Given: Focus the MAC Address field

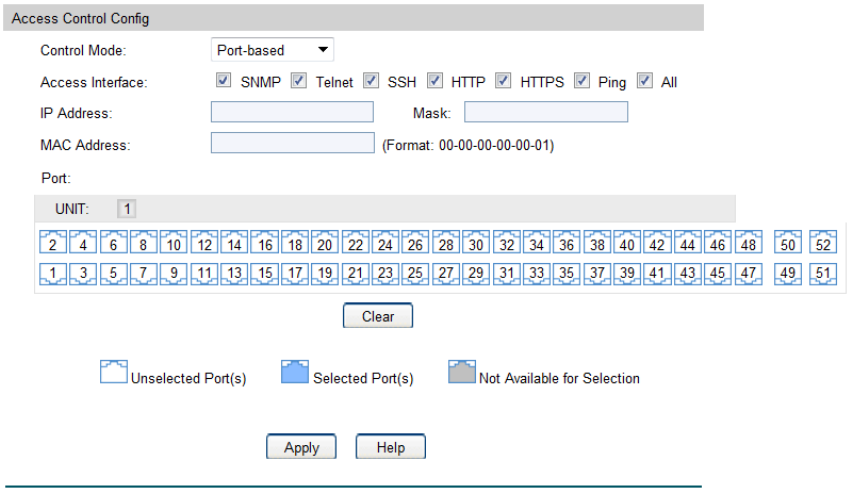Looking at the screenshot, I should pos(292,144).
